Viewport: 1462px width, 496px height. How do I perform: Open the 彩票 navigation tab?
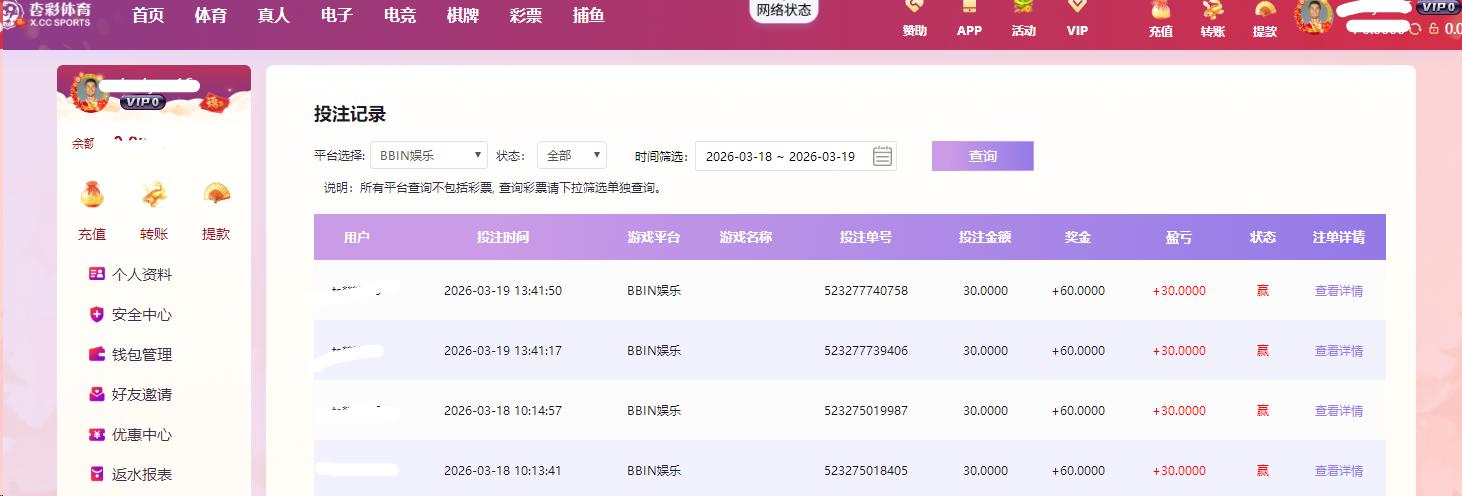525,16
